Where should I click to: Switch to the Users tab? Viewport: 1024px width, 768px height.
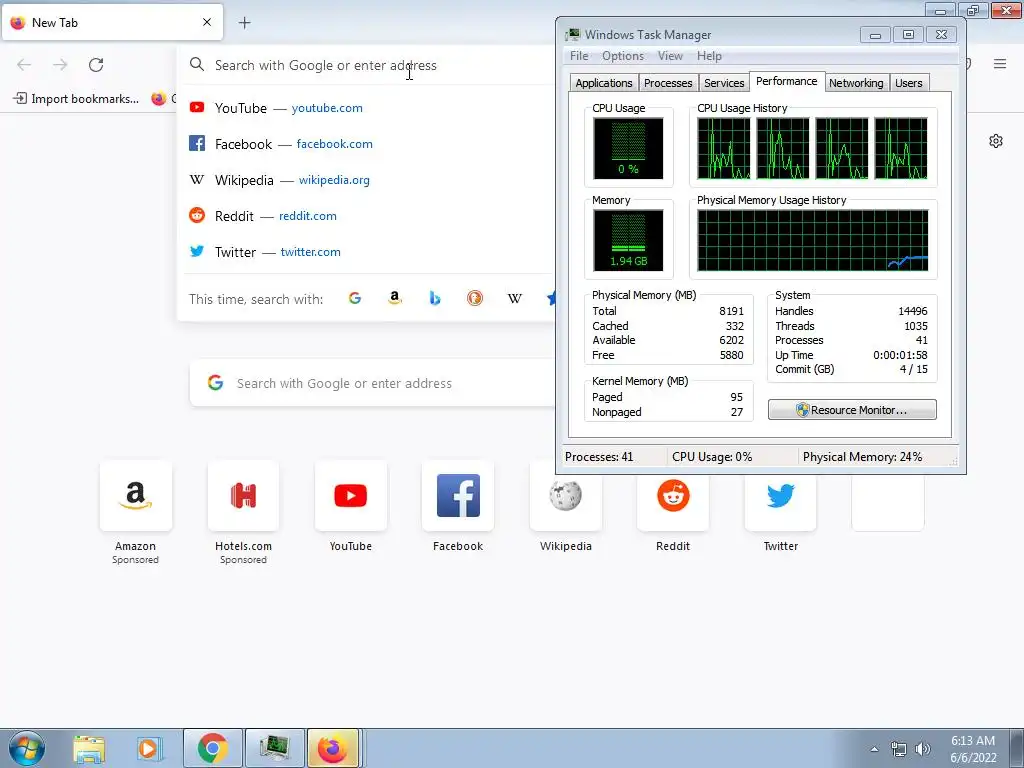click(x=908, y=83)
